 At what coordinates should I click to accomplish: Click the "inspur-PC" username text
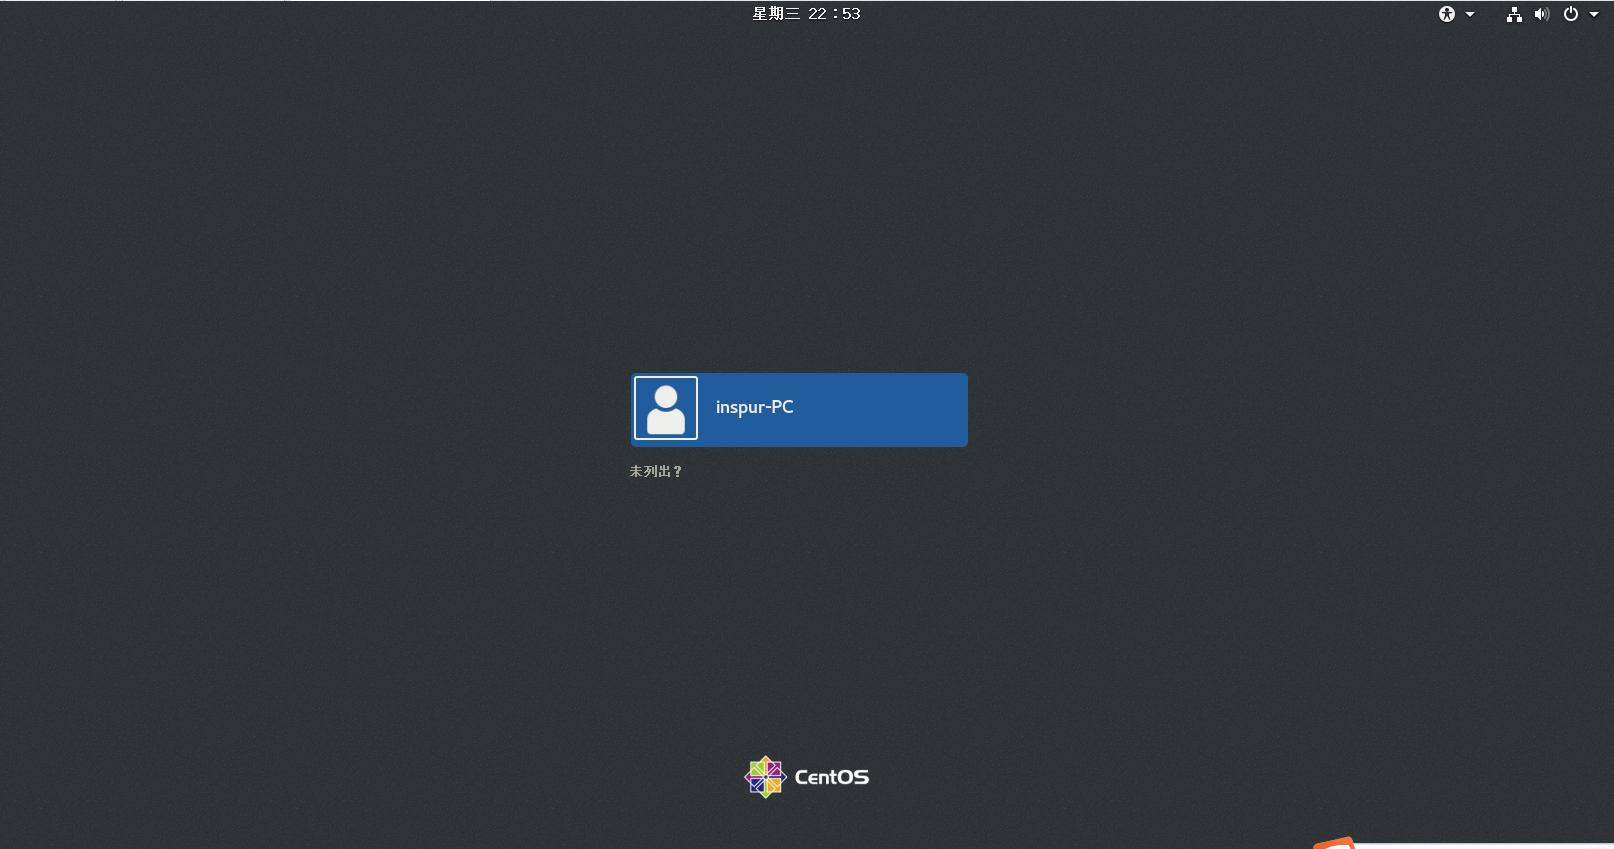[755, 407]
